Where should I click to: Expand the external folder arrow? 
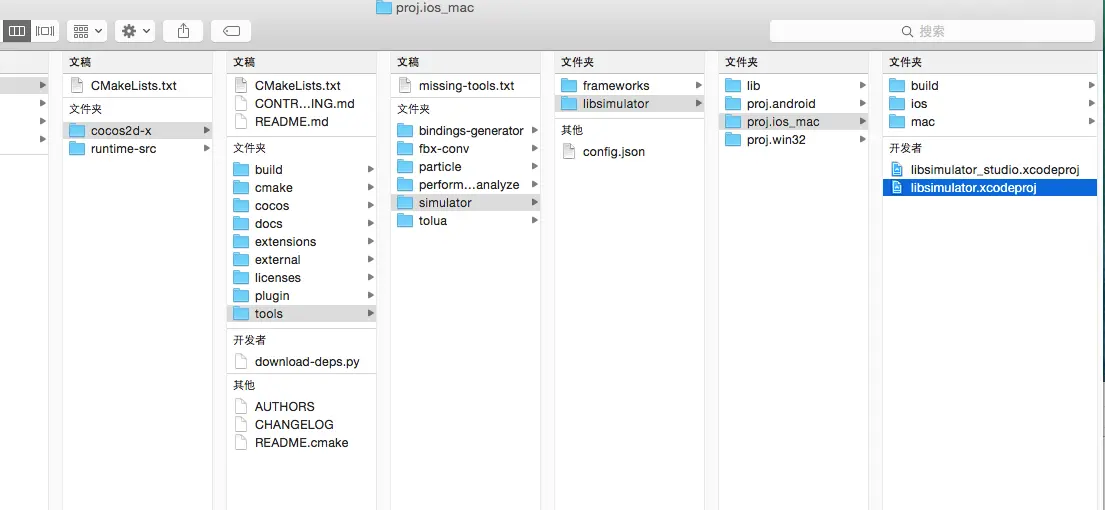pyautogui.click(x=371, y=260)
